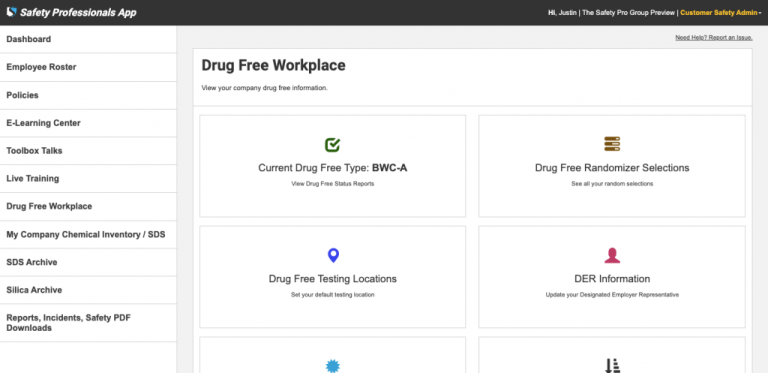
Task: Click the black sort-descending icon in bottom-right card
Action: [x=612, y=366]
